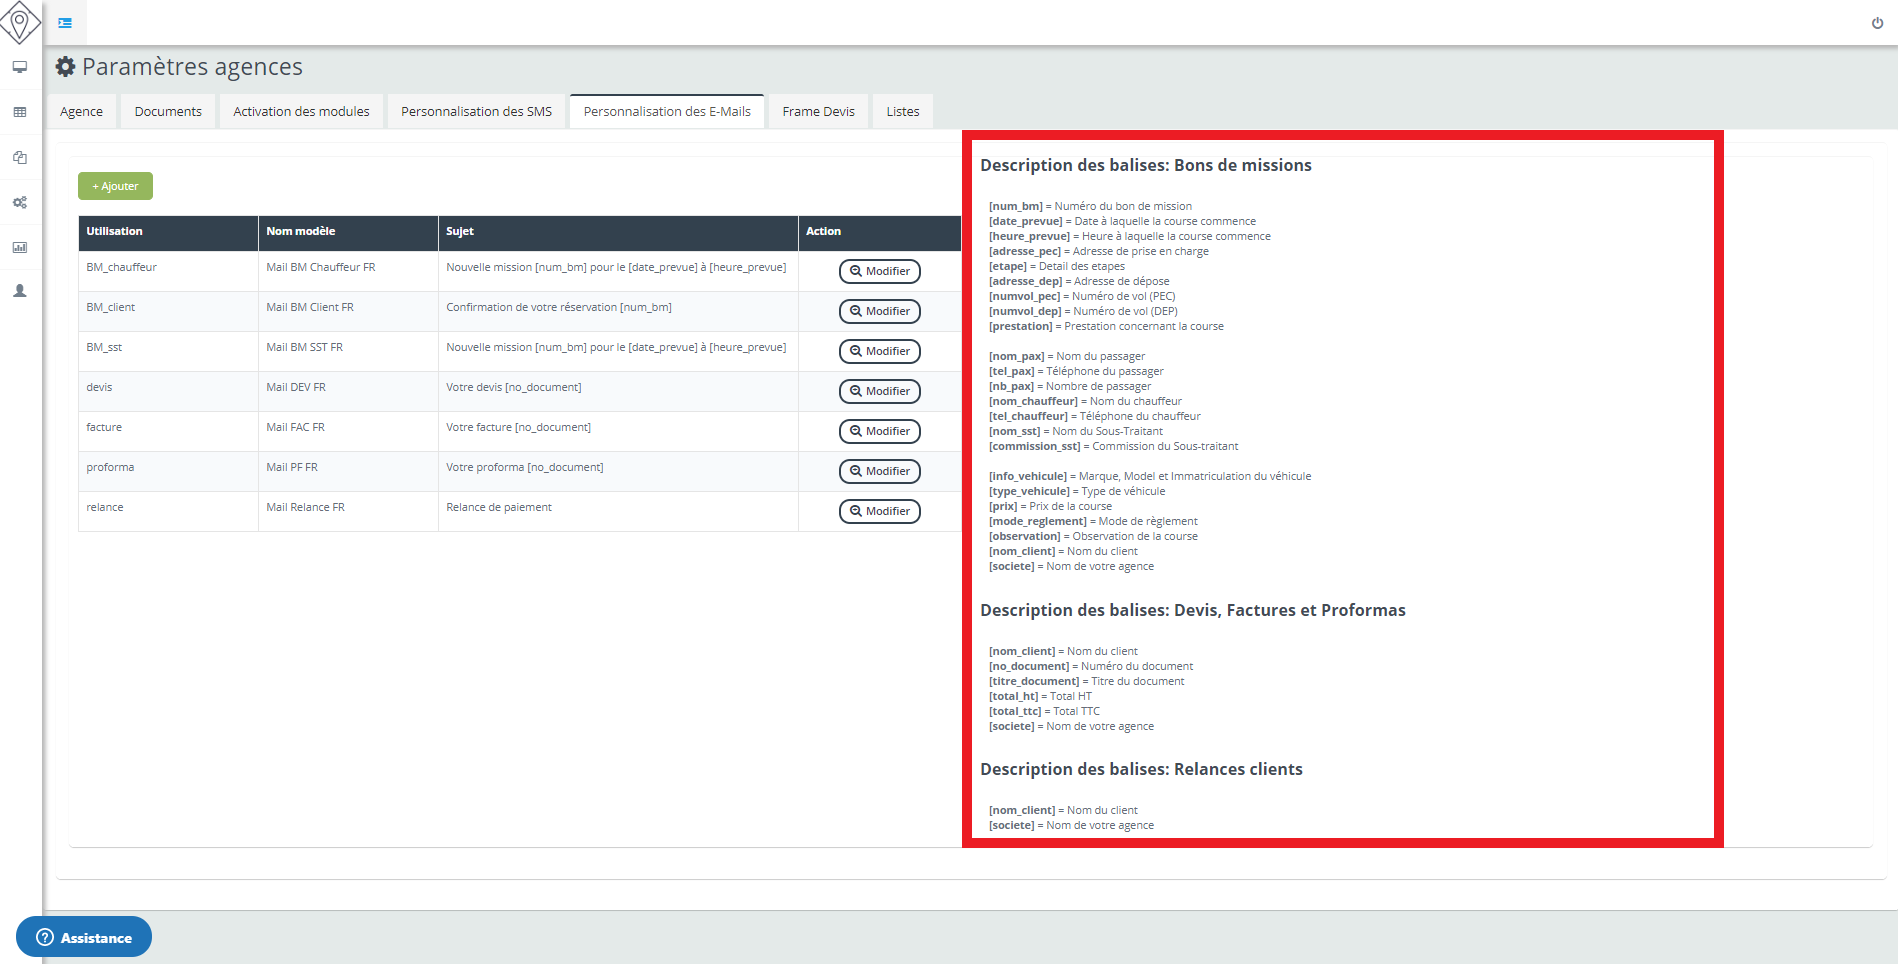
Task: Open the Assistance help button
Action: click(x=84, y=937)
